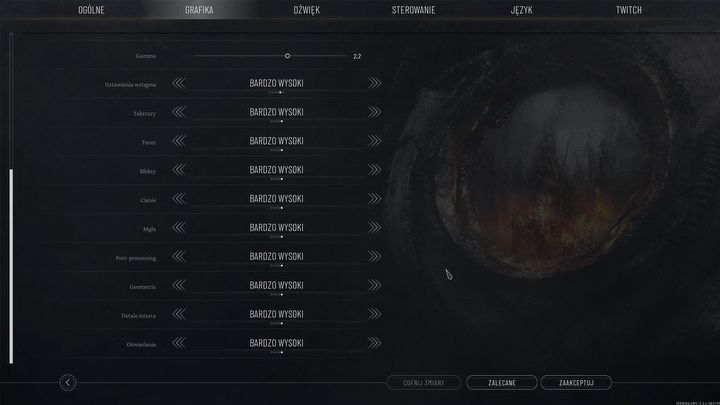
Task: Raise the Mgła setting with right chevrons
Action: point(374,227)
